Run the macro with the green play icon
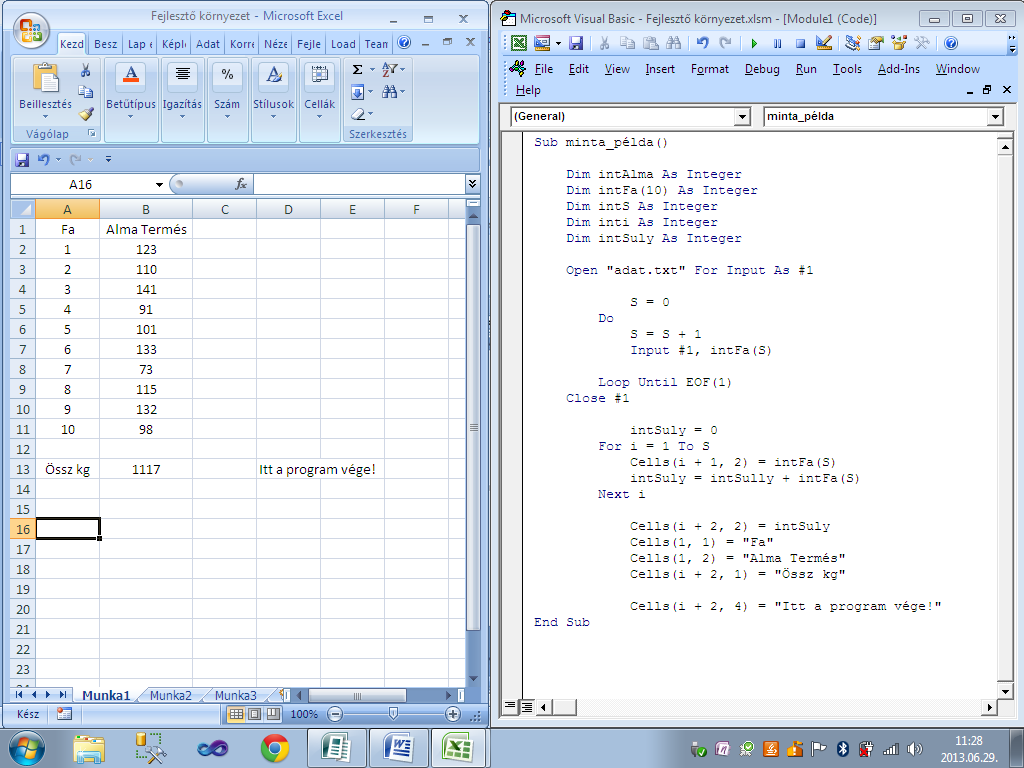This screenshot has height=768, width=1024. [x=754, y=43]
